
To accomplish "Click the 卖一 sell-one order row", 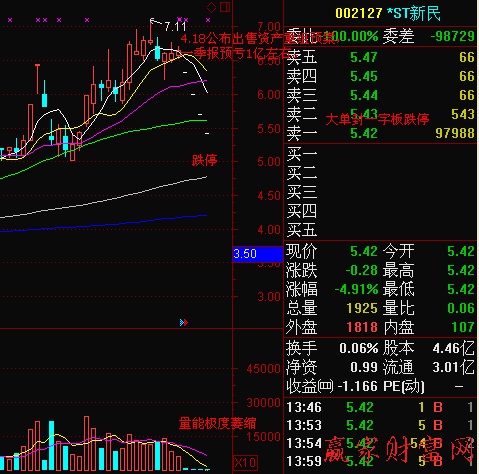I will (x=380, y=133).
